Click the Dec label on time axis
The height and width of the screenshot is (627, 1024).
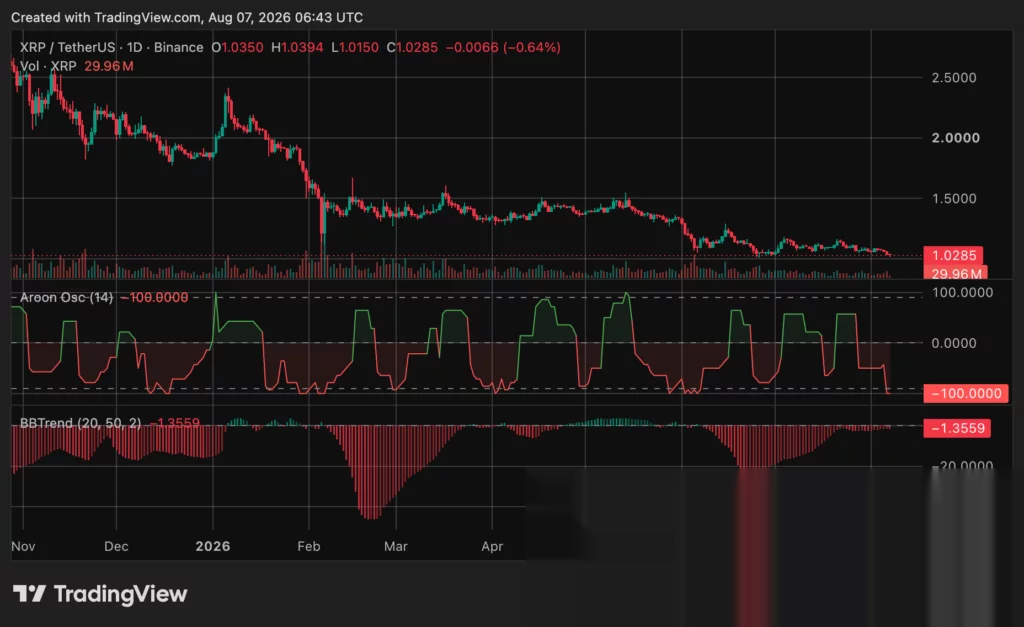tap(116, 546)
